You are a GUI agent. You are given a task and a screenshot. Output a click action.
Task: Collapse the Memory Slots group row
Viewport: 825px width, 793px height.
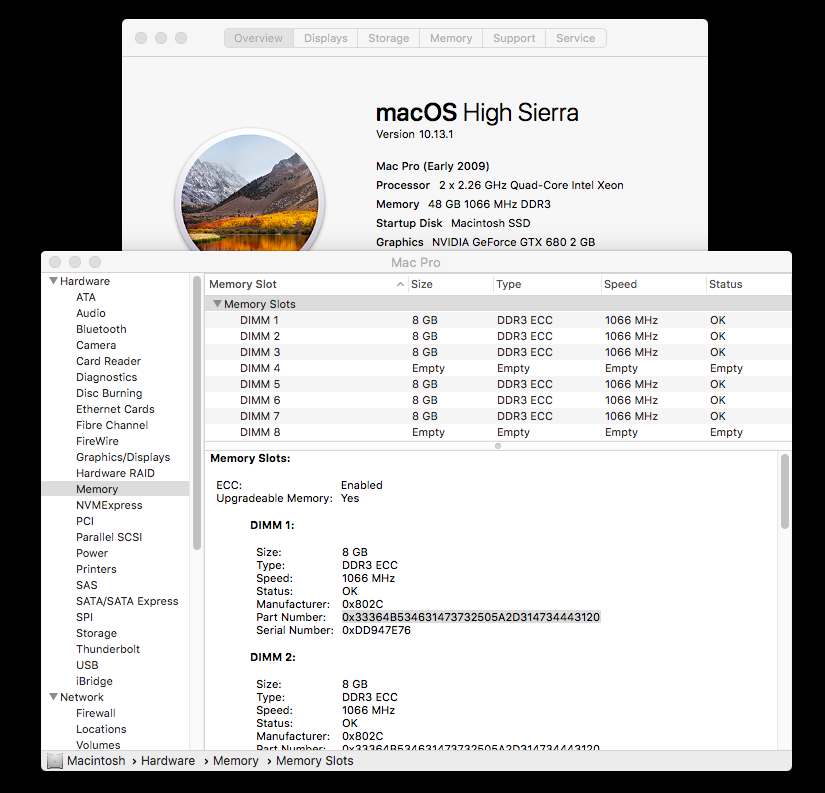click(217, 304)
